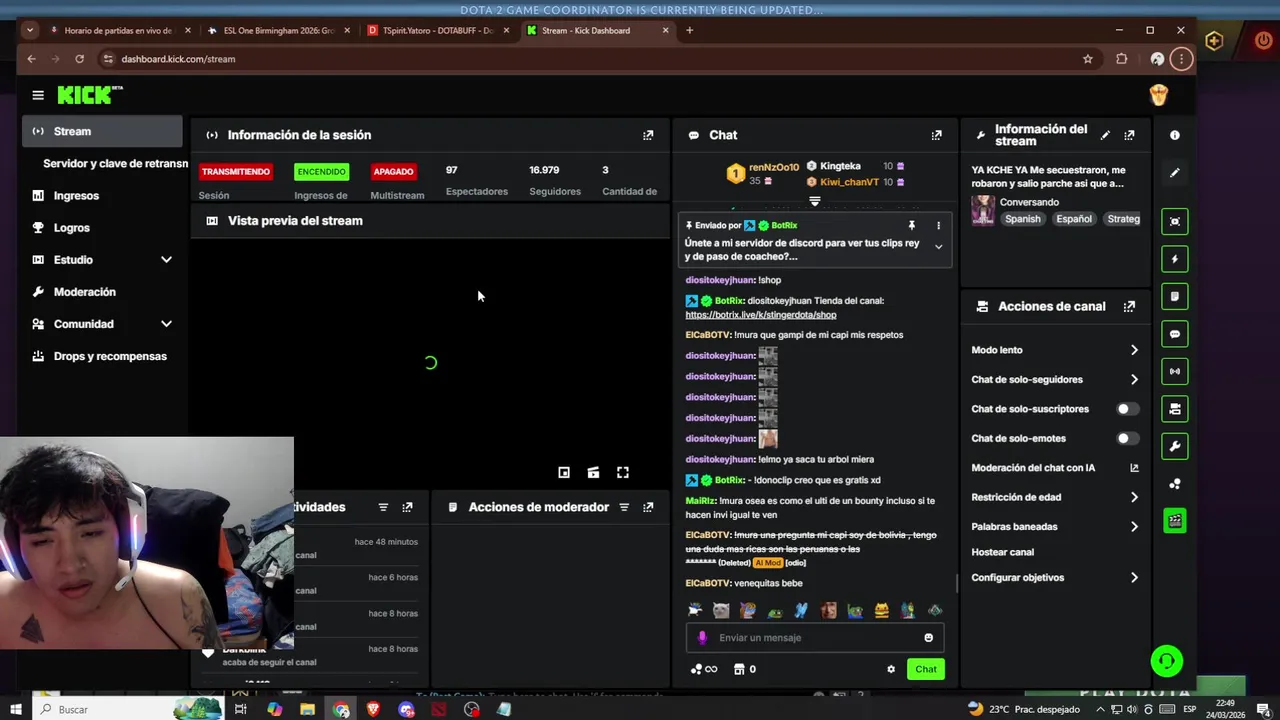Open Restricción de edad settings arrow
Viewport: 1280px width, 720px height.
pyautogui.click(x=1134, y=497)
